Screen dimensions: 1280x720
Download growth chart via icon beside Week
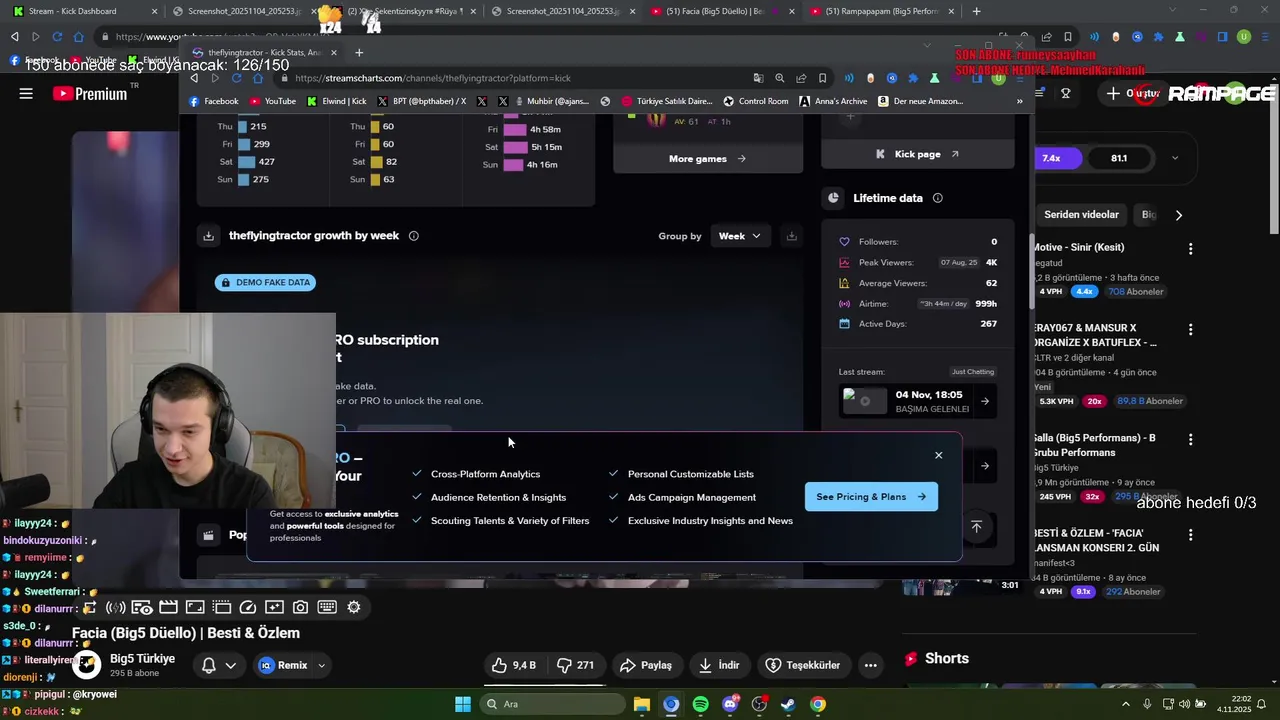click(791, 236)
